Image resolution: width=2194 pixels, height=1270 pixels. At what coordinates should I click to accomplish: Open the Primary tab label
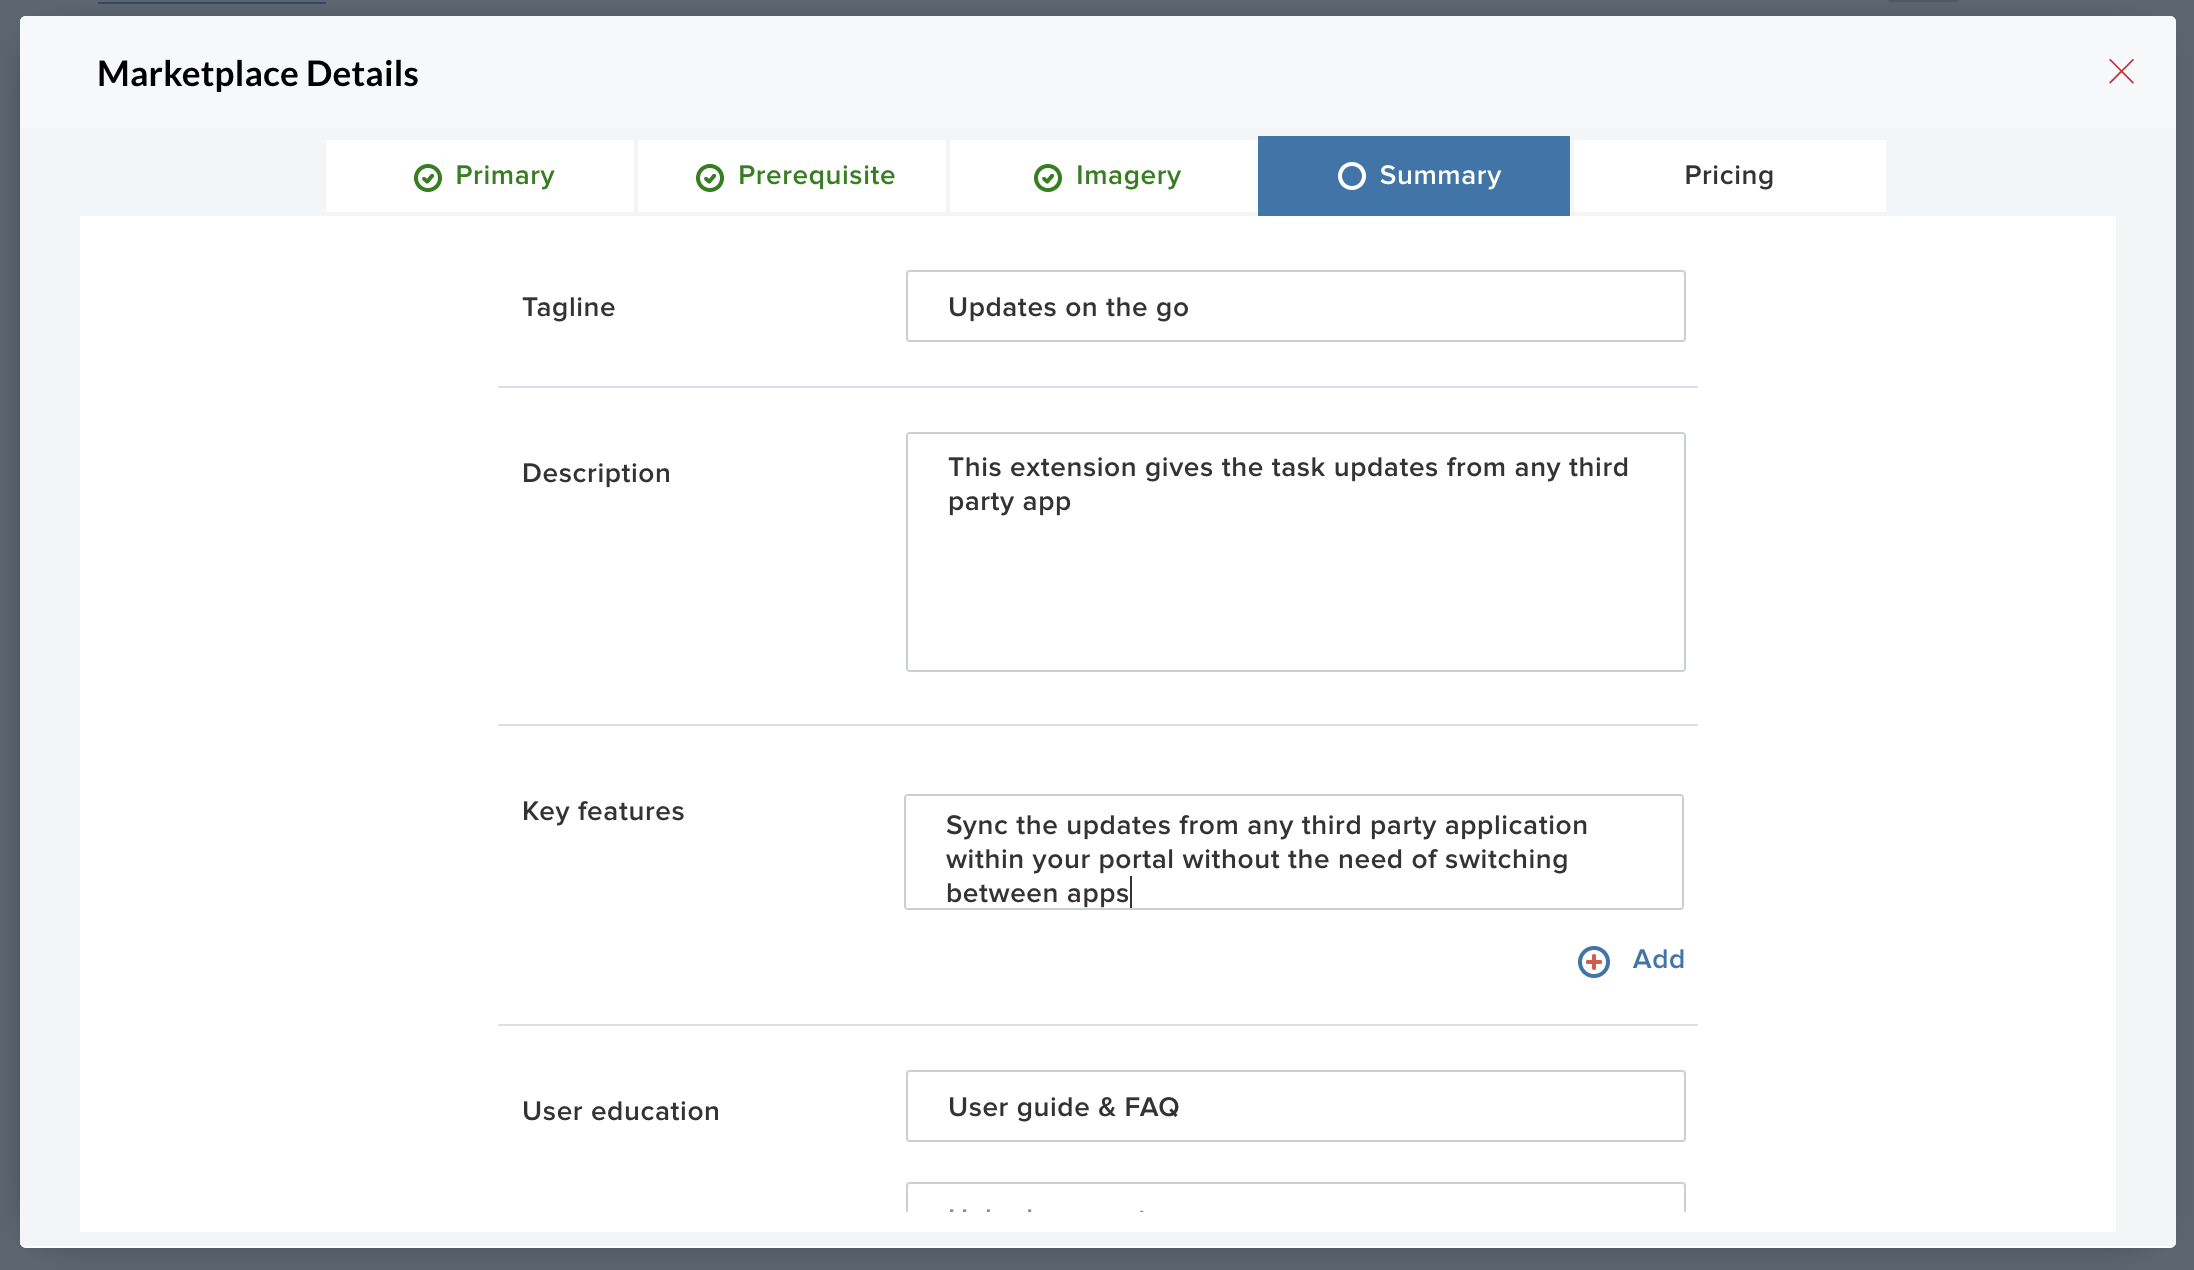[505, 176]
